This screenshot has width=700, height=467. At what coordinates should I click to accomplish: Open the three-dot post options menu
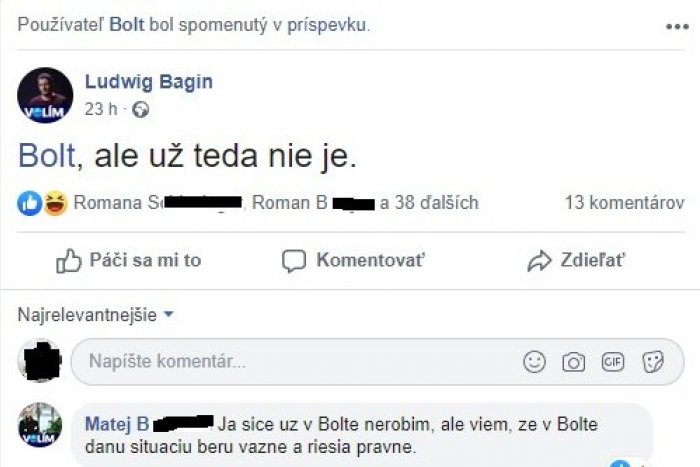tap(676, 26)
